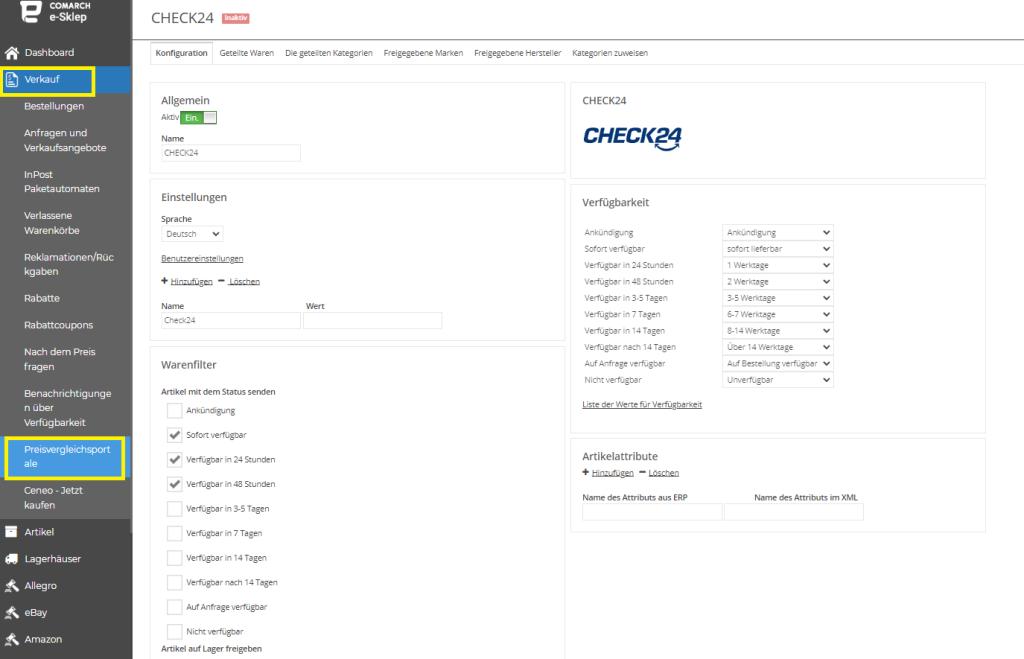
Task: Select the Konfiguration tab
Action: point(182,53)
